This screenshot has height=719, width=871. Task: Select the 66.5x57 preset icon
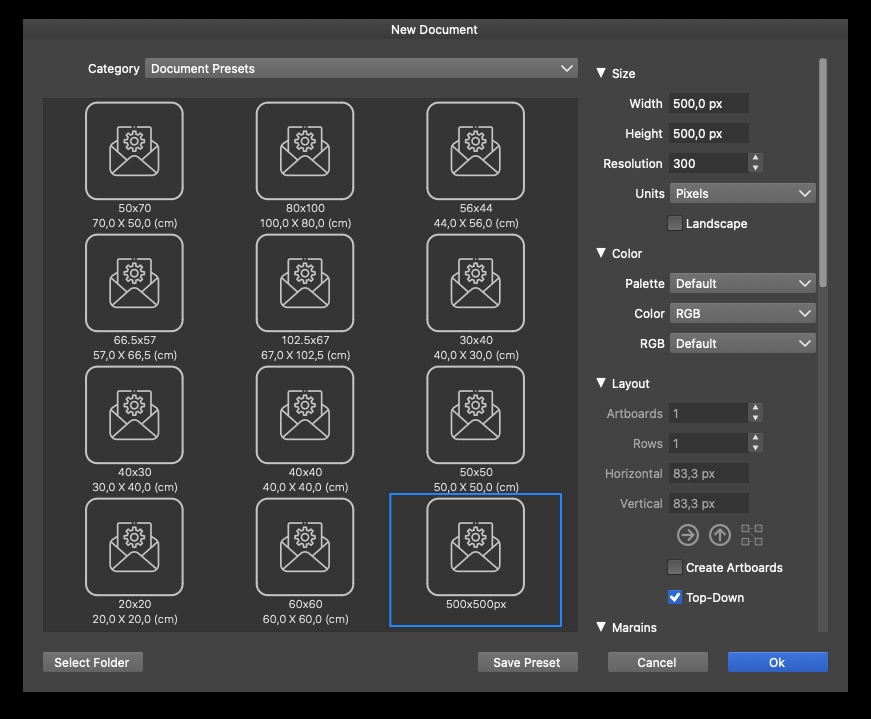tap(134, 283)
